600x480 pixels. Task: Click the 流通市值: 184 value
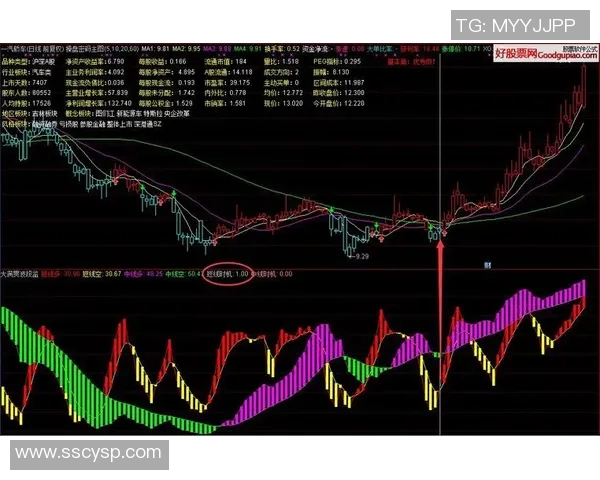pos(226,62)
